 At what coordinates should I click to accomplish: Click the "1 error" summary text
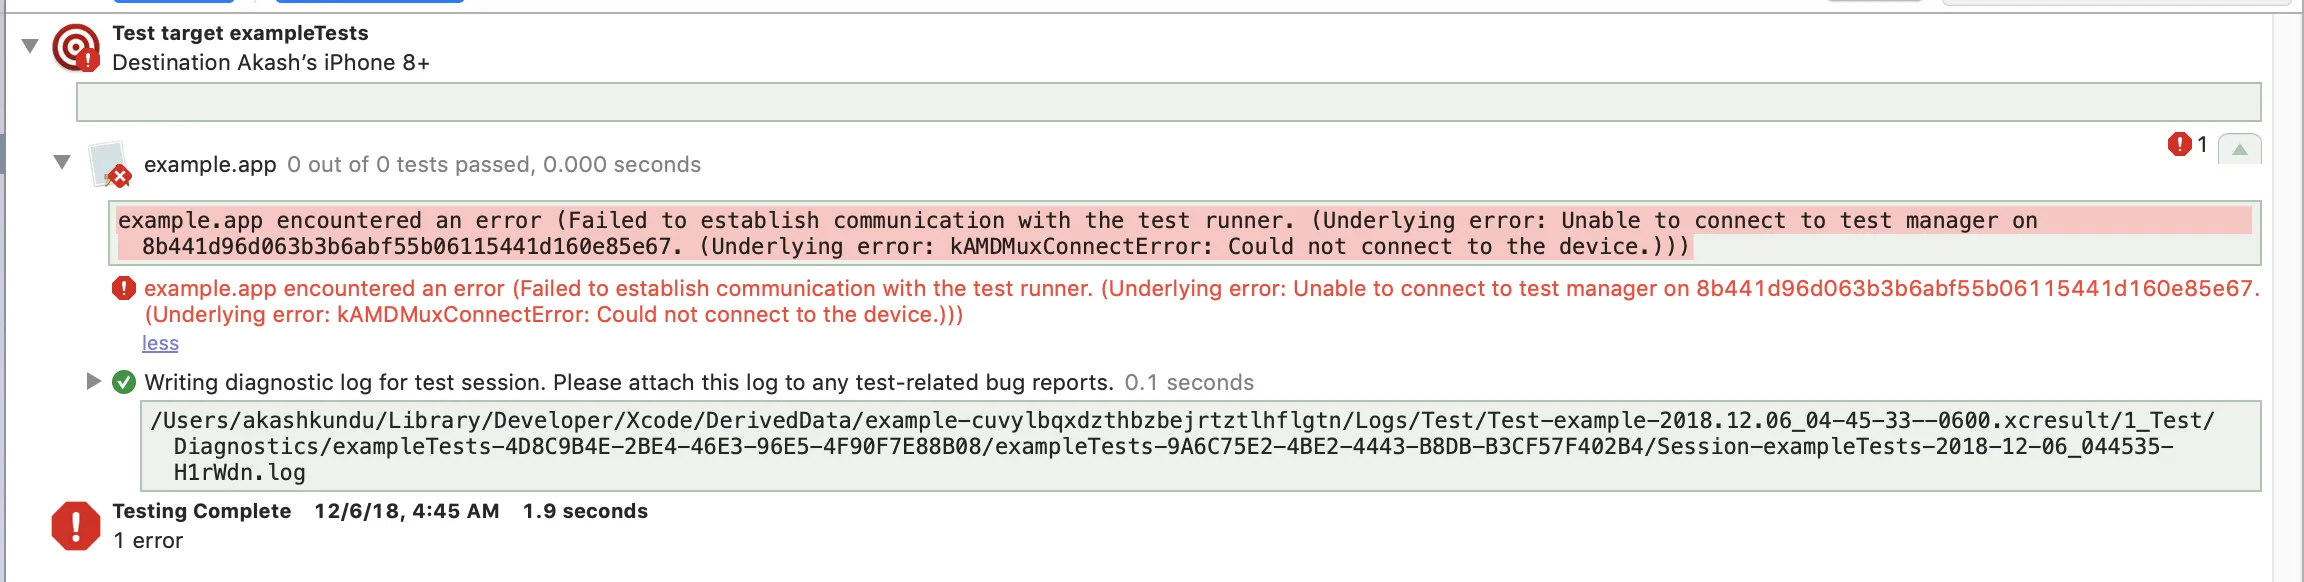tap(148, 541)
